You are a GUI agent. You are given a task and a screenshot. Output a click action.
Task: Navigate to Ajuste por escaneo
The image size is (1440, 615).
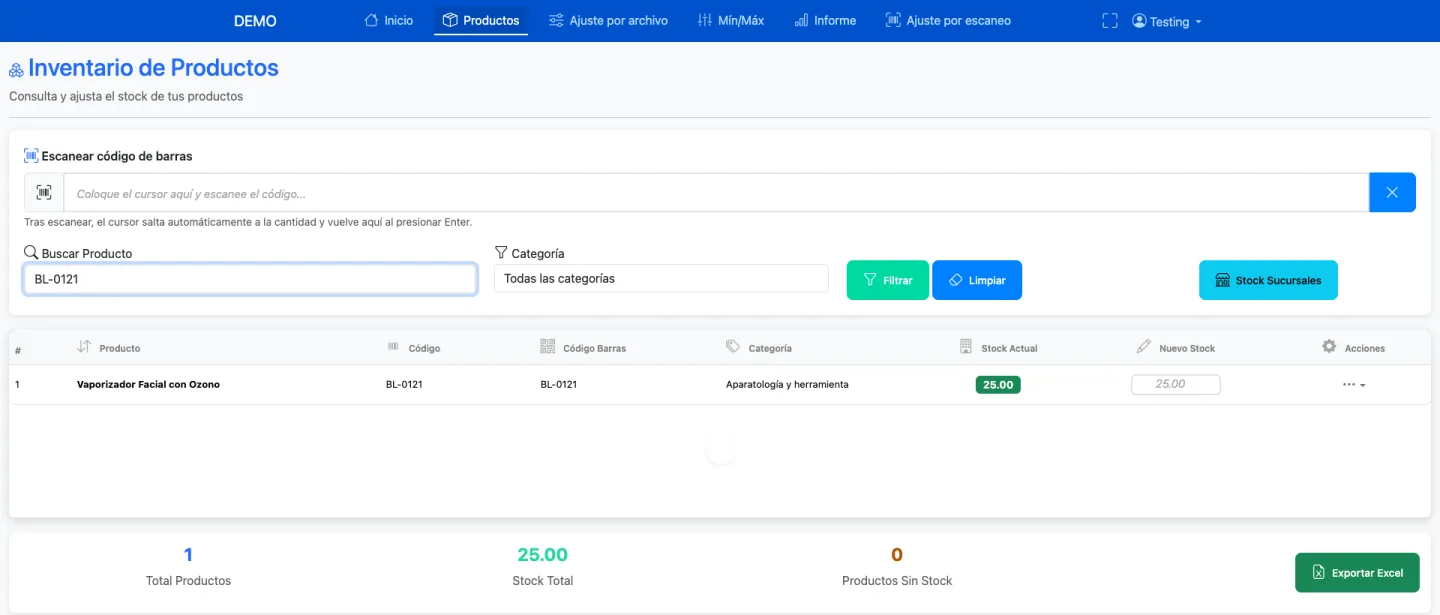(948, 20)
